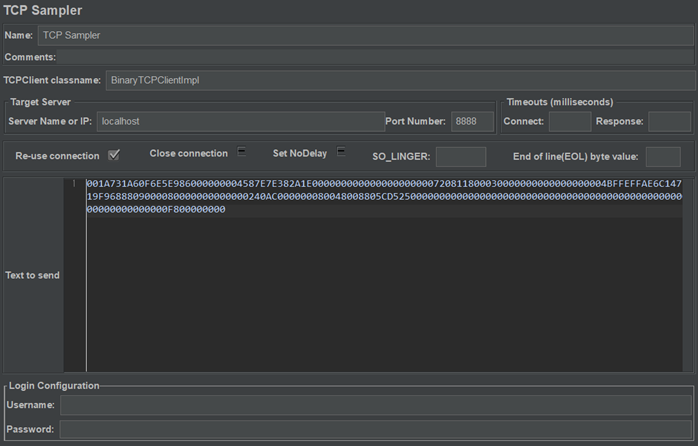Click line number 1 in the editor gutter
The image size is (698, 446).
coord(74,183)
